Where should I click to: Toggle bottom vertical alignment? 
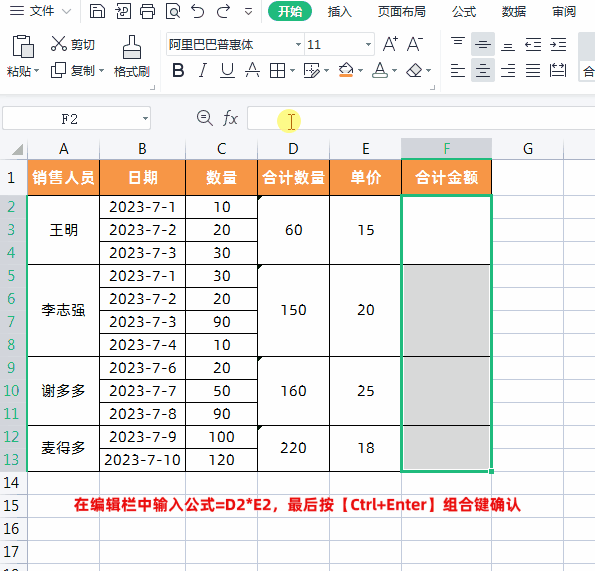coord(508,45)
